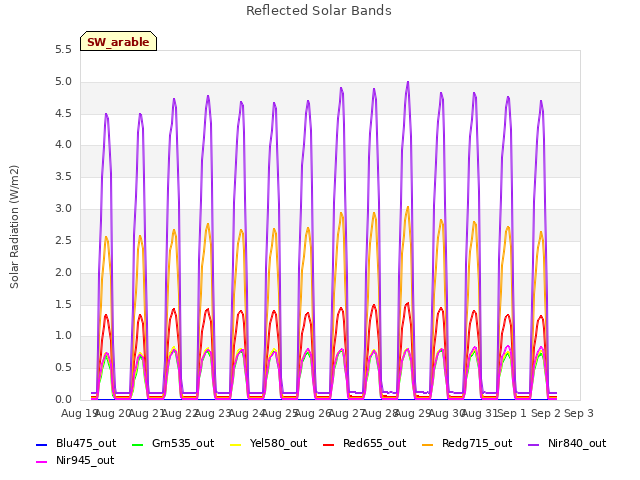Click the 0.5 y-axis tick label
The height and width of the screenshot is (480, 640).
click(63, 367)
